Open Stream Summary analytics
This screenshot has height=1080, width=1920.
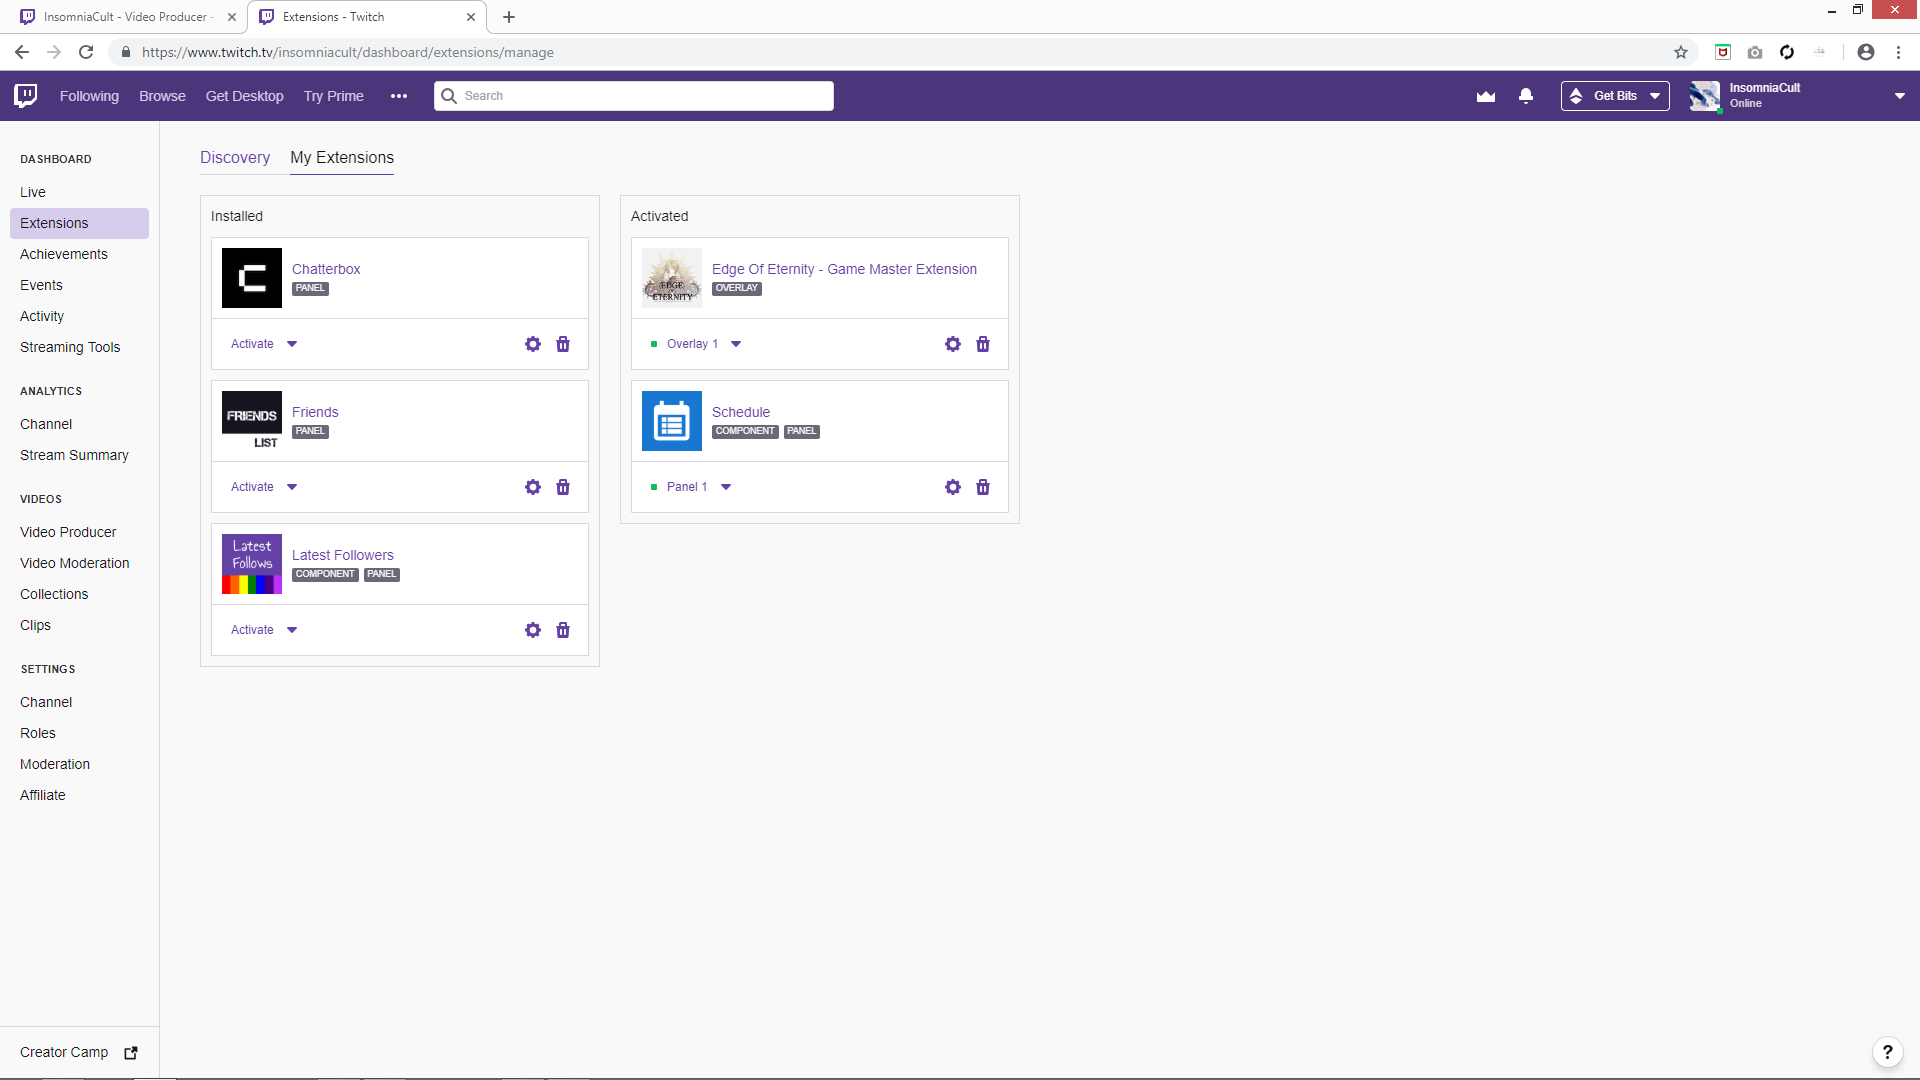(x=74, y=455)
